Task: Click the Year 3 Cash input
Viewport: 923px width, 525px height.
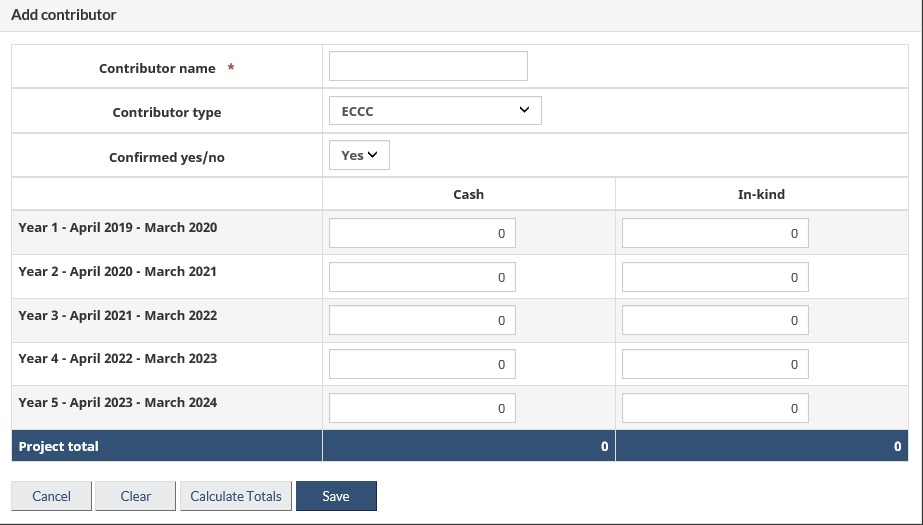Action: tap(421, 320)
